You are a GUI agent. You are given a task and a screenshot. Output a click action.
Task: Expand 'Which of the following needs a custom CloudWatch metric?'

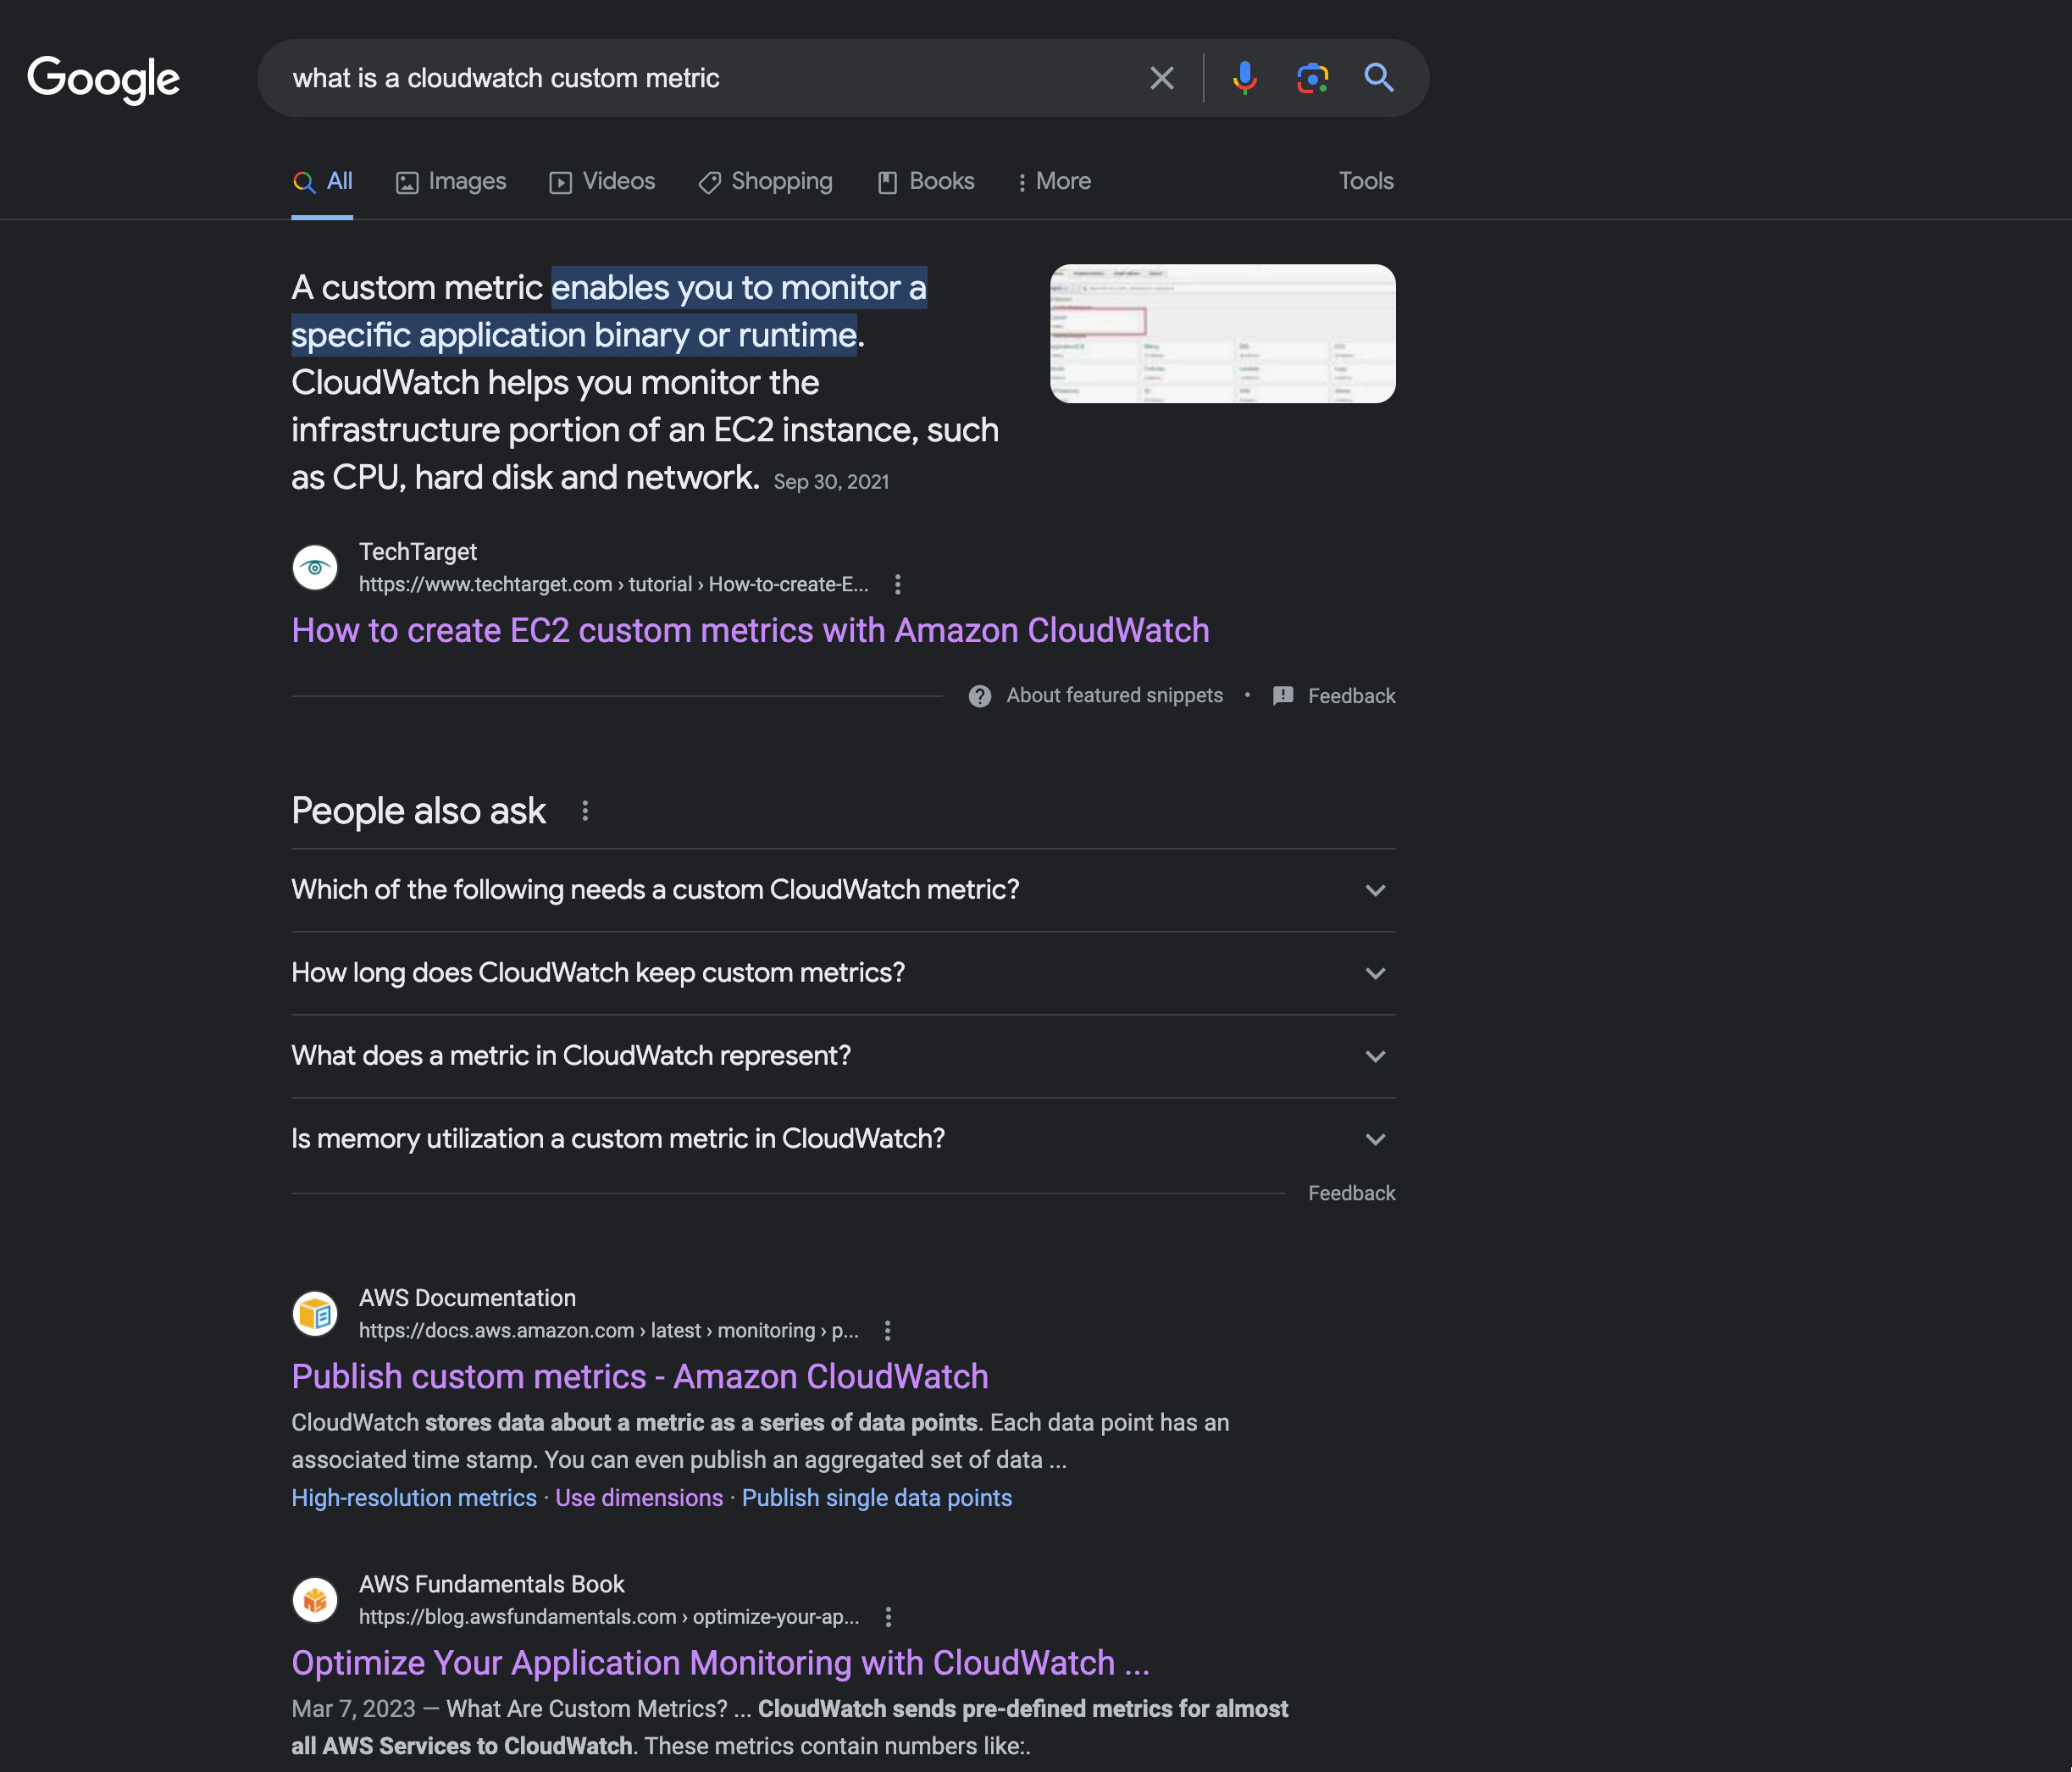843,890
